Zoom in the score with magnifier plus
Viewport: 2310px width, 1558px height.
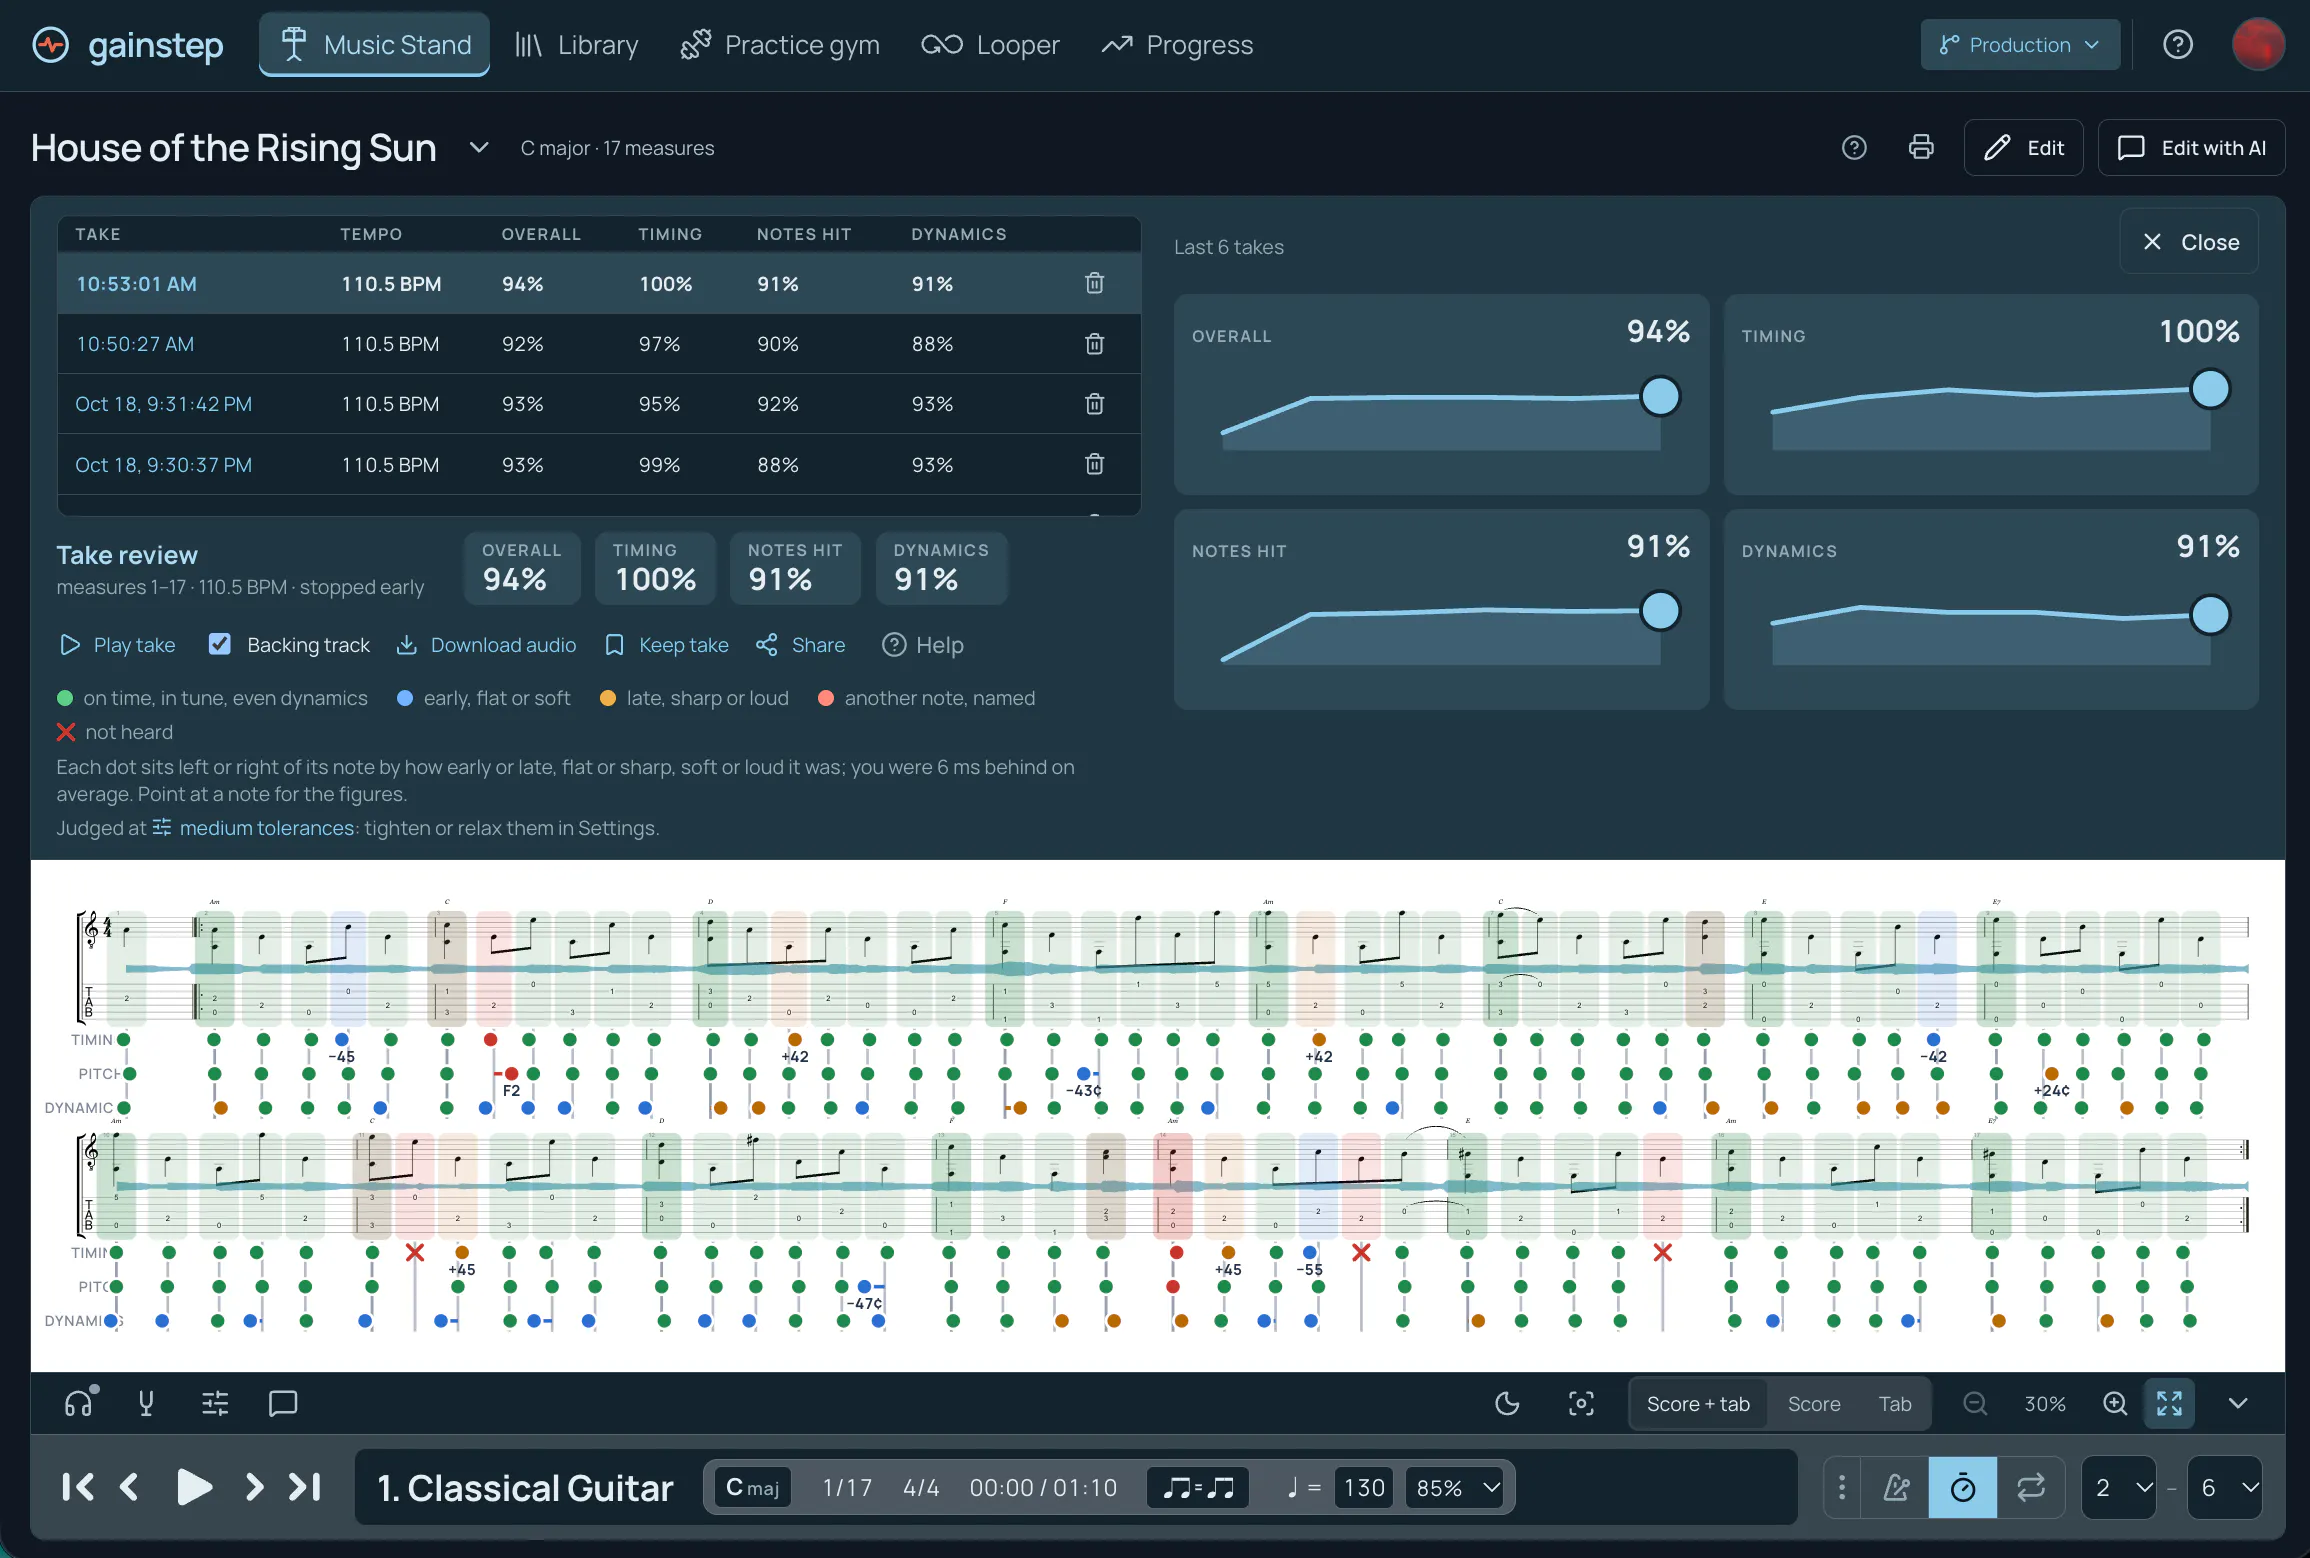coord(2115,1403)
